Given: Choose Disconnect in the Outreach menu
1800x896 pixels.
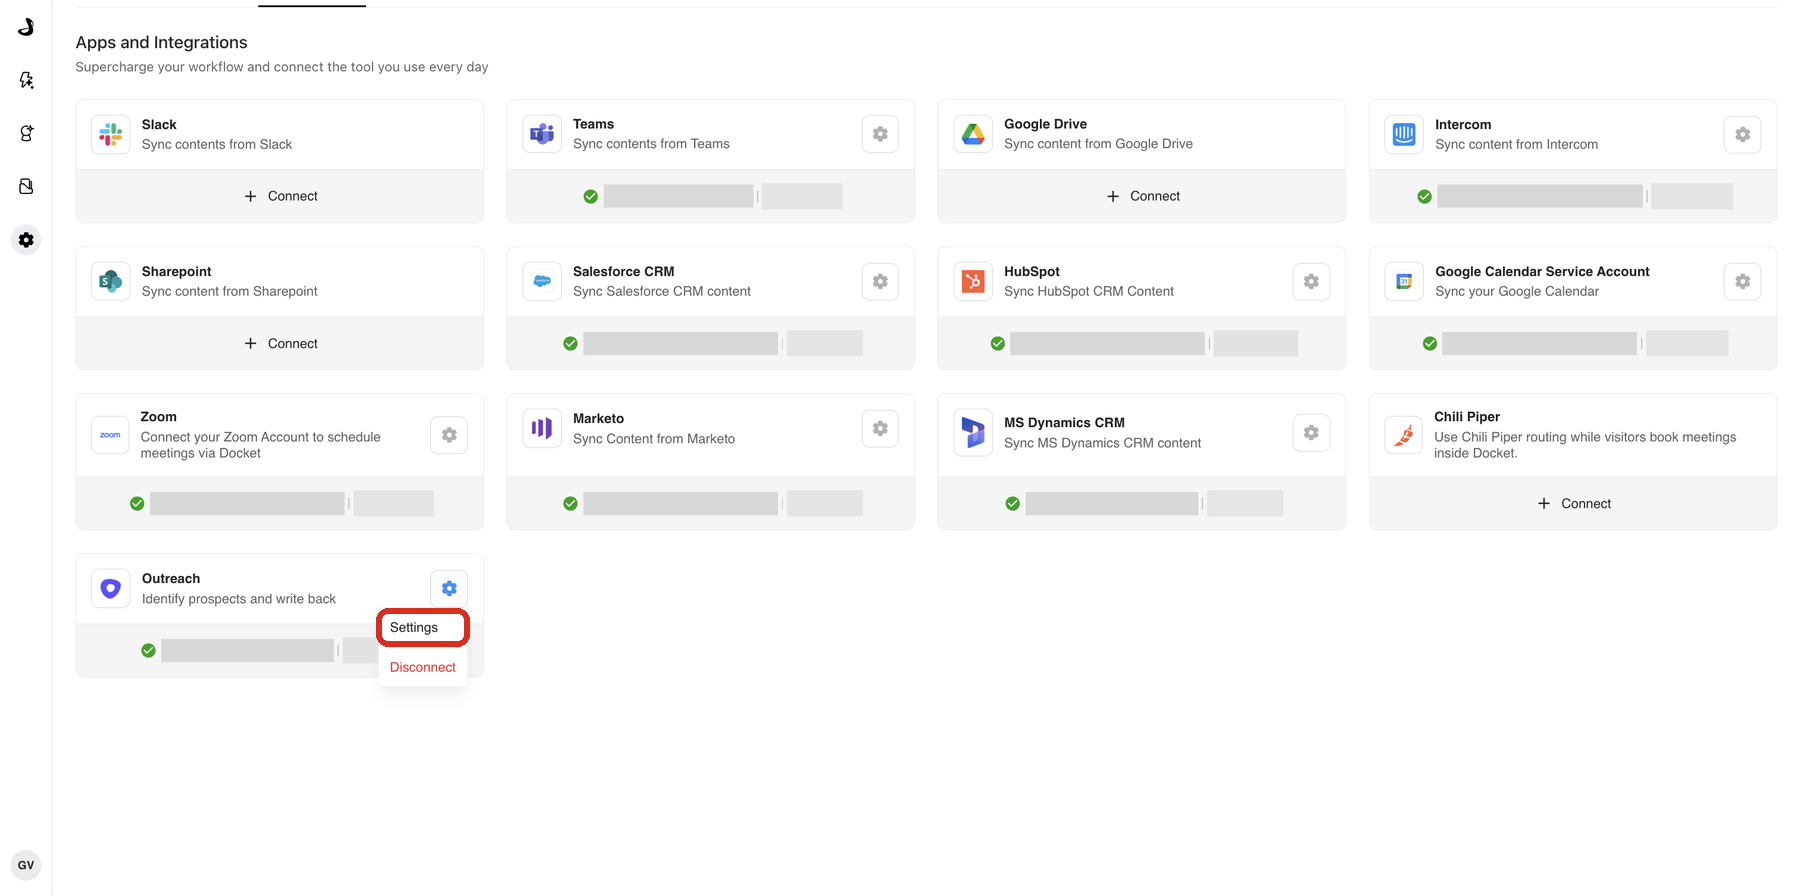Looking at the screenshot, I should pos(423,667).
